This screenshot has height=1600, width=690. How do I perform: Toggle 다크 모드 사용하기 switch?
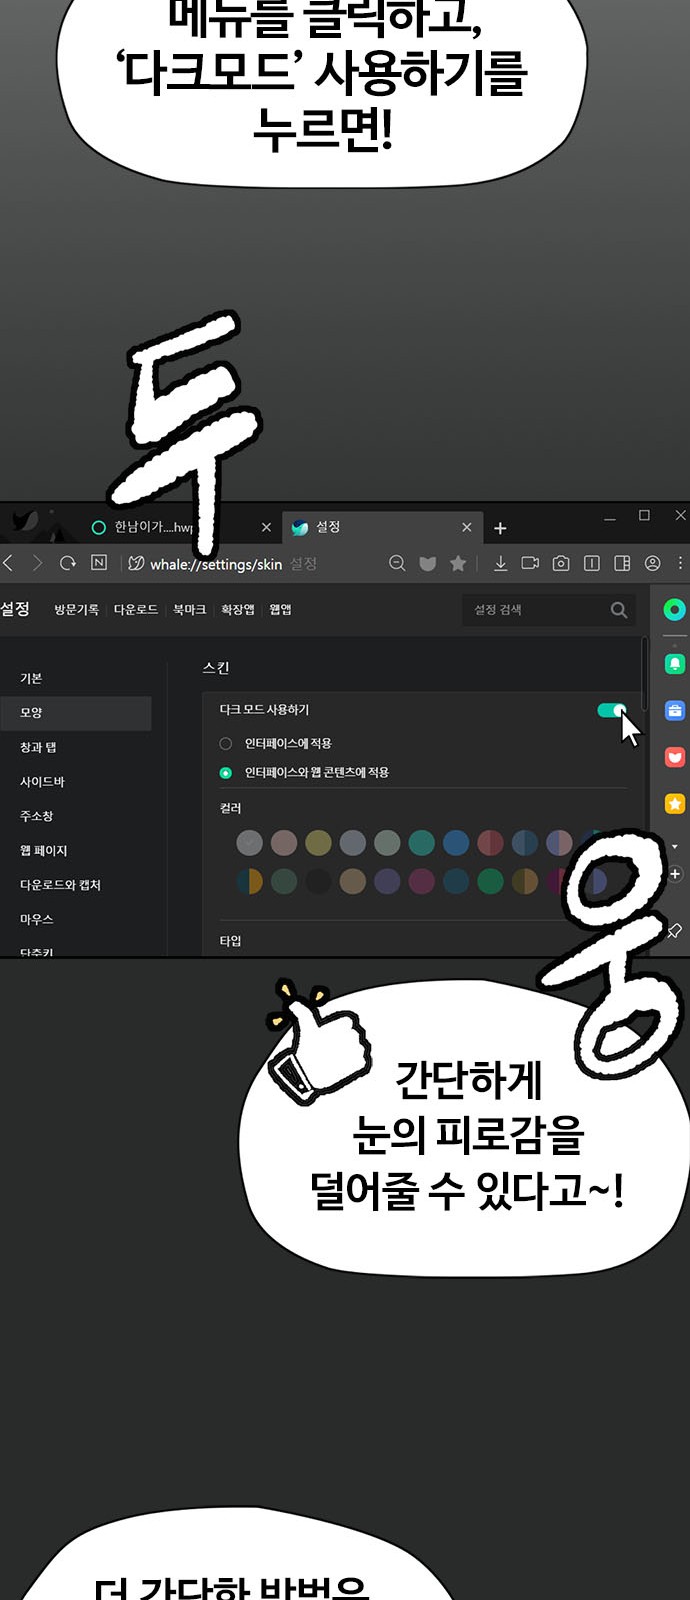(611, 710)
